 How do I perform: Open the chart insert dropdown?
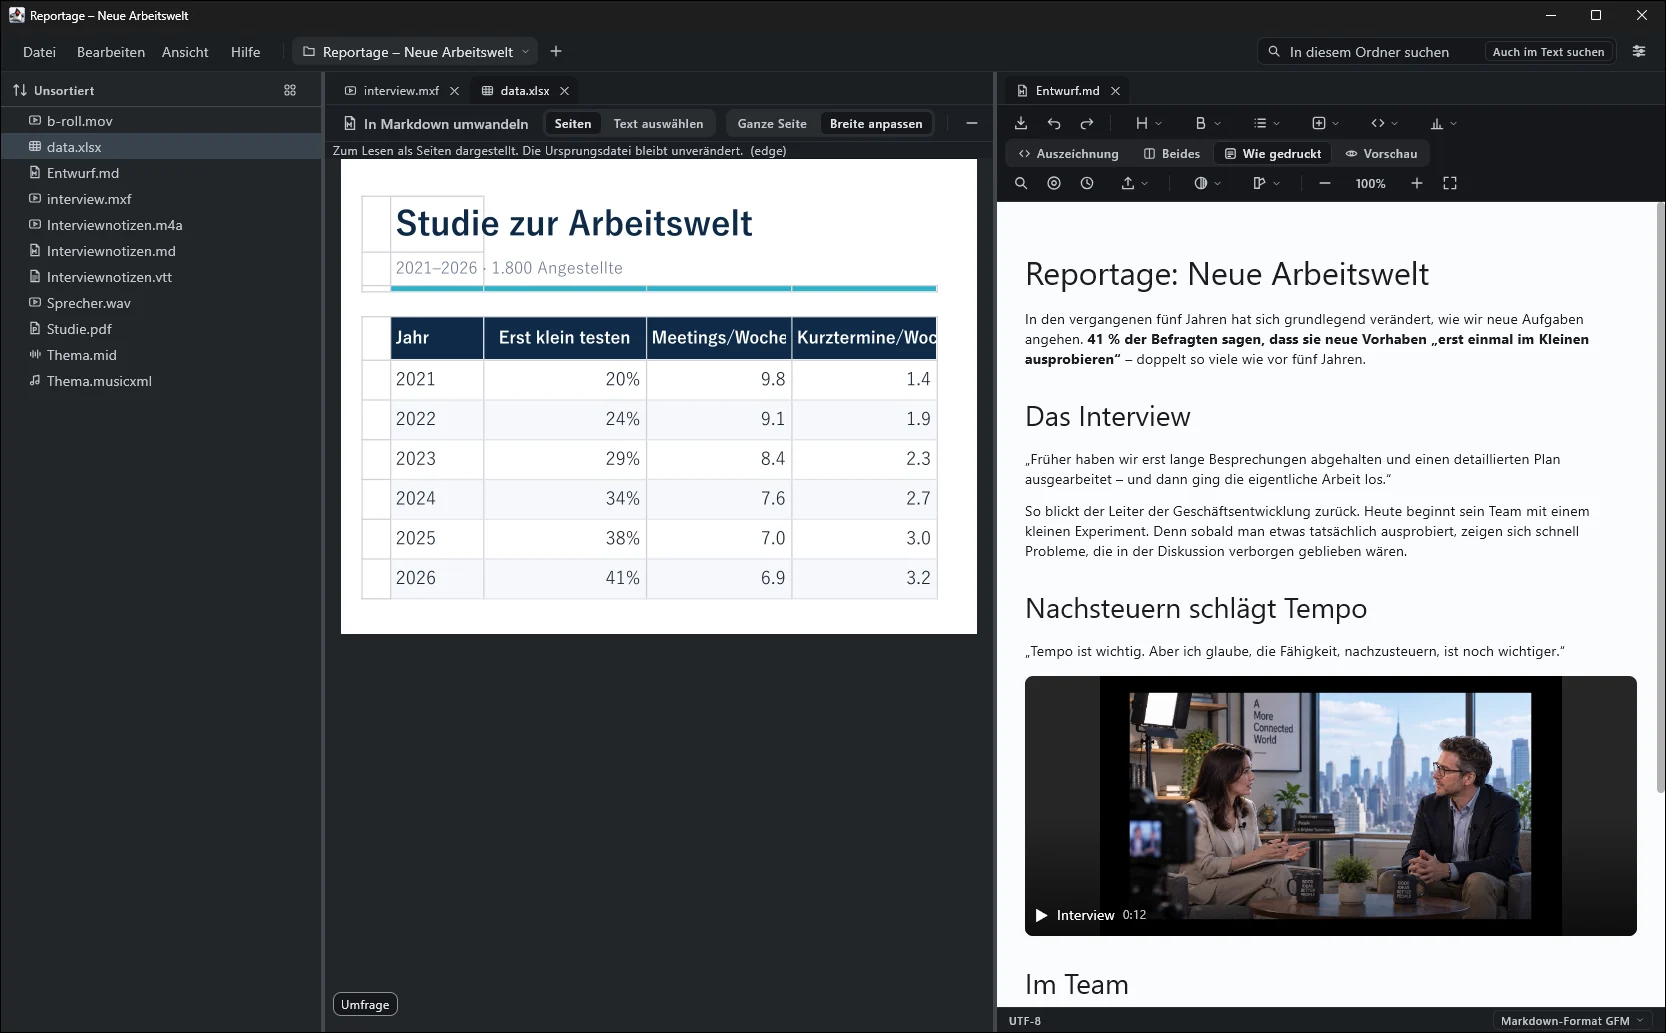1444,123
